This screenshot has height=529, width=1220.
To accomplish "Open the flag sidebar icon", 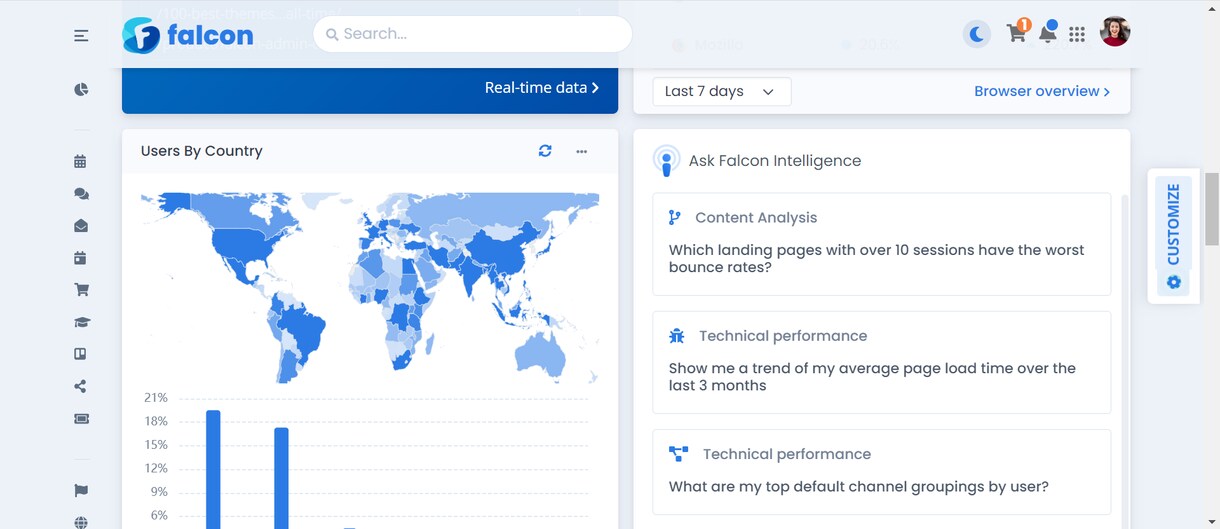I will point(81,491).
